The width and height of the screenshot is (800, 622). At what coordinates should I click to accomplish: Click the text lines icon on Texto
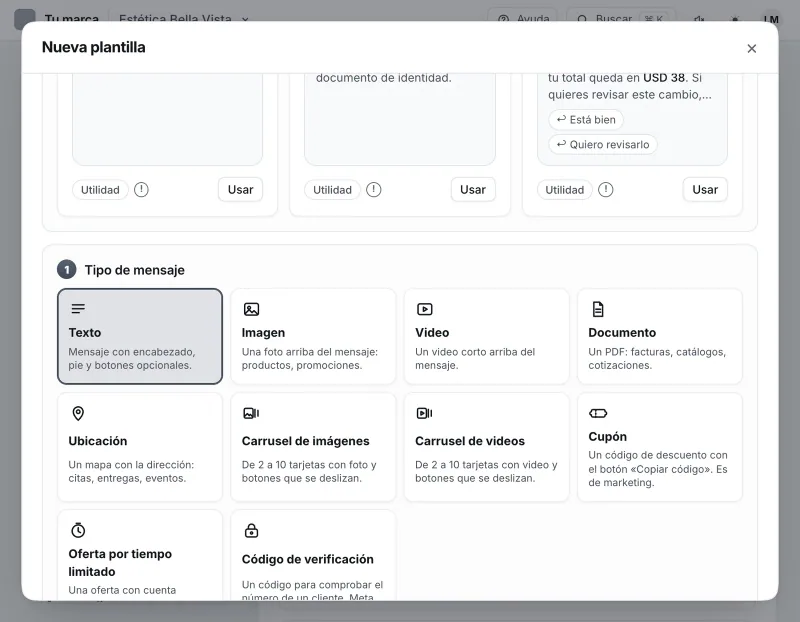pos(78,309)
